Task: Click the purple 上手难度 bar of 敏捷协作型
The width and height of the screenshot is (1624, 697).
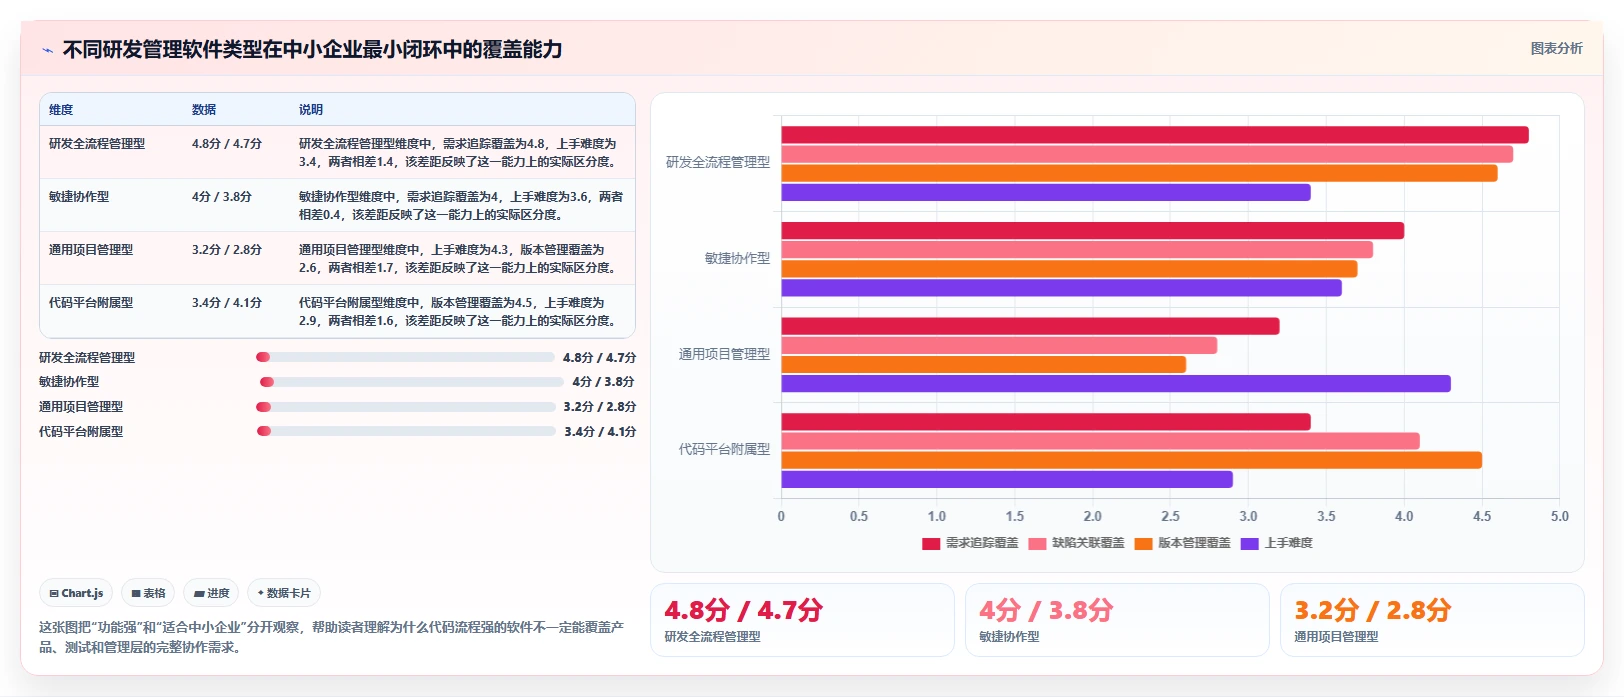Action: tap(1061, 288)
